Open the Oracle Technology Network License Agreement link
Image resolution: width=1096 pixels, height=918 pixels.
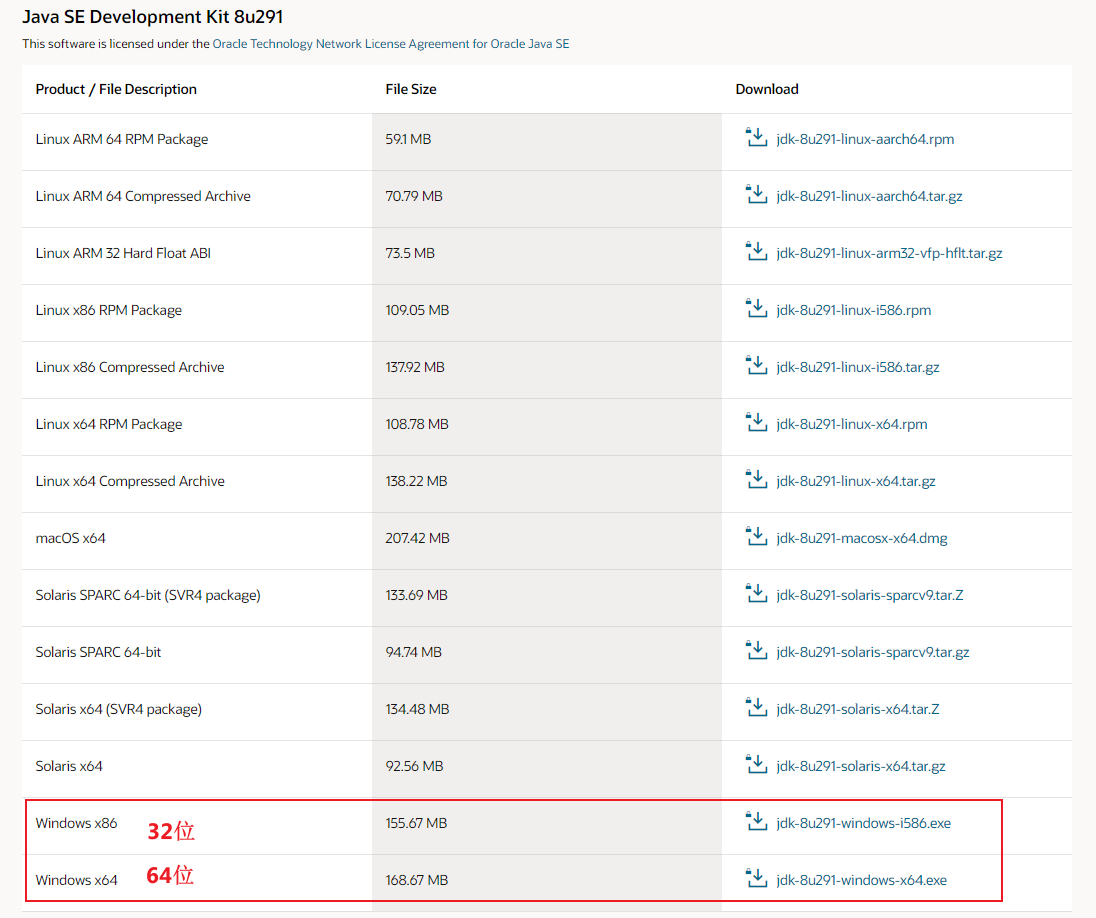point(391,44)
